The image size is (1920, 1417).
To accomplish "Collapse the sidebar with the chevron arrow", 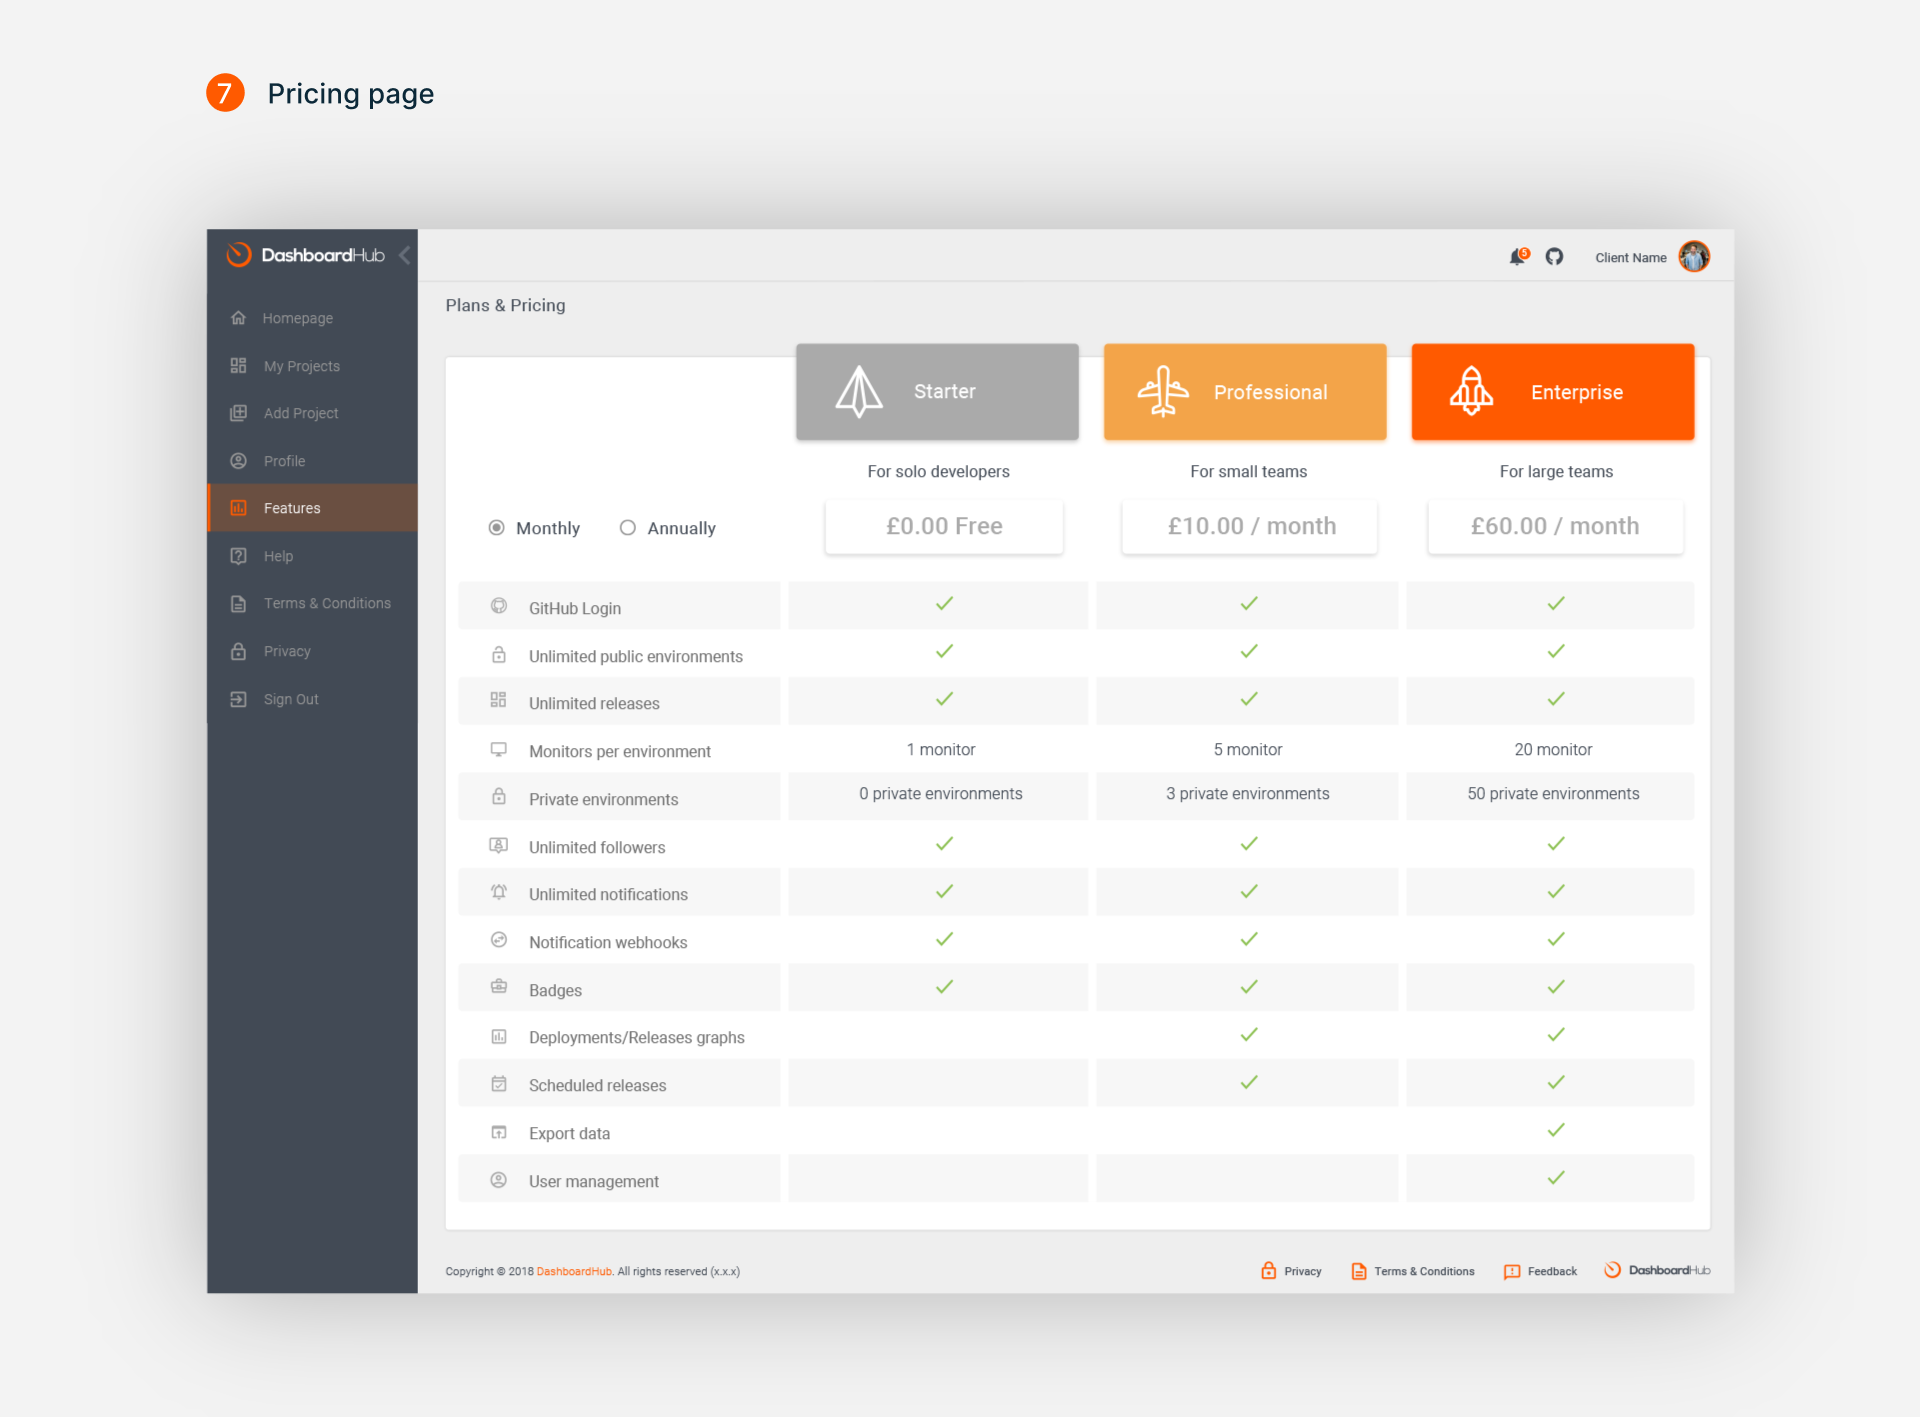I will point(404,255).
